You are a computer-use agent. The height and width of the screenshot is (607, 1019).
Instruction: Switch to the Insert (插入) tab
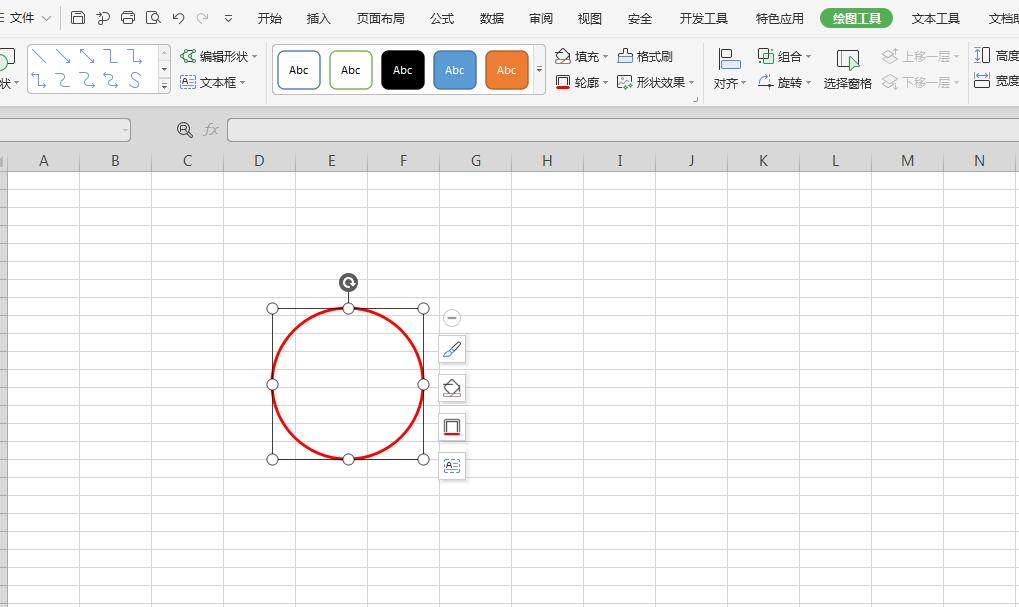[318, 18]
